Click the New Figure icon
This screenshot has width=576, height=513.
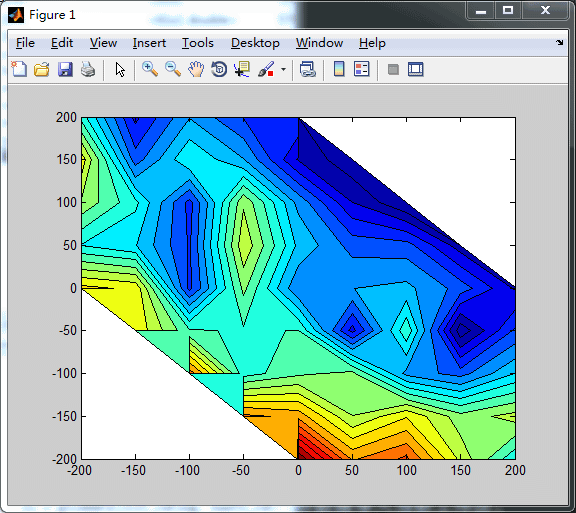point(19,69)
